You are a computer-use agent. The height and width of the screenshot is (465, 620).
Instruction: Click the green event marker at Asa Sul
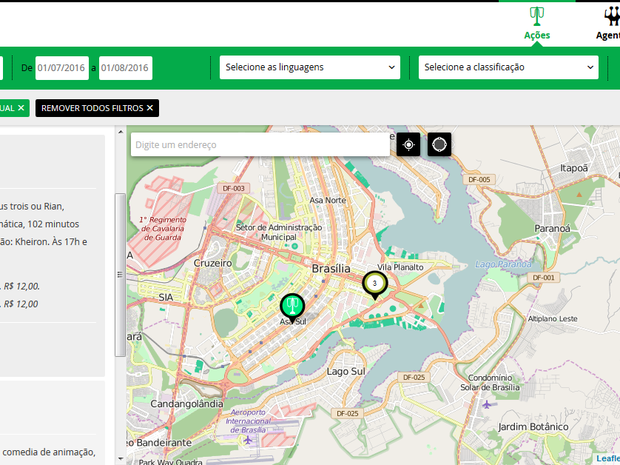tap(292, 306)
